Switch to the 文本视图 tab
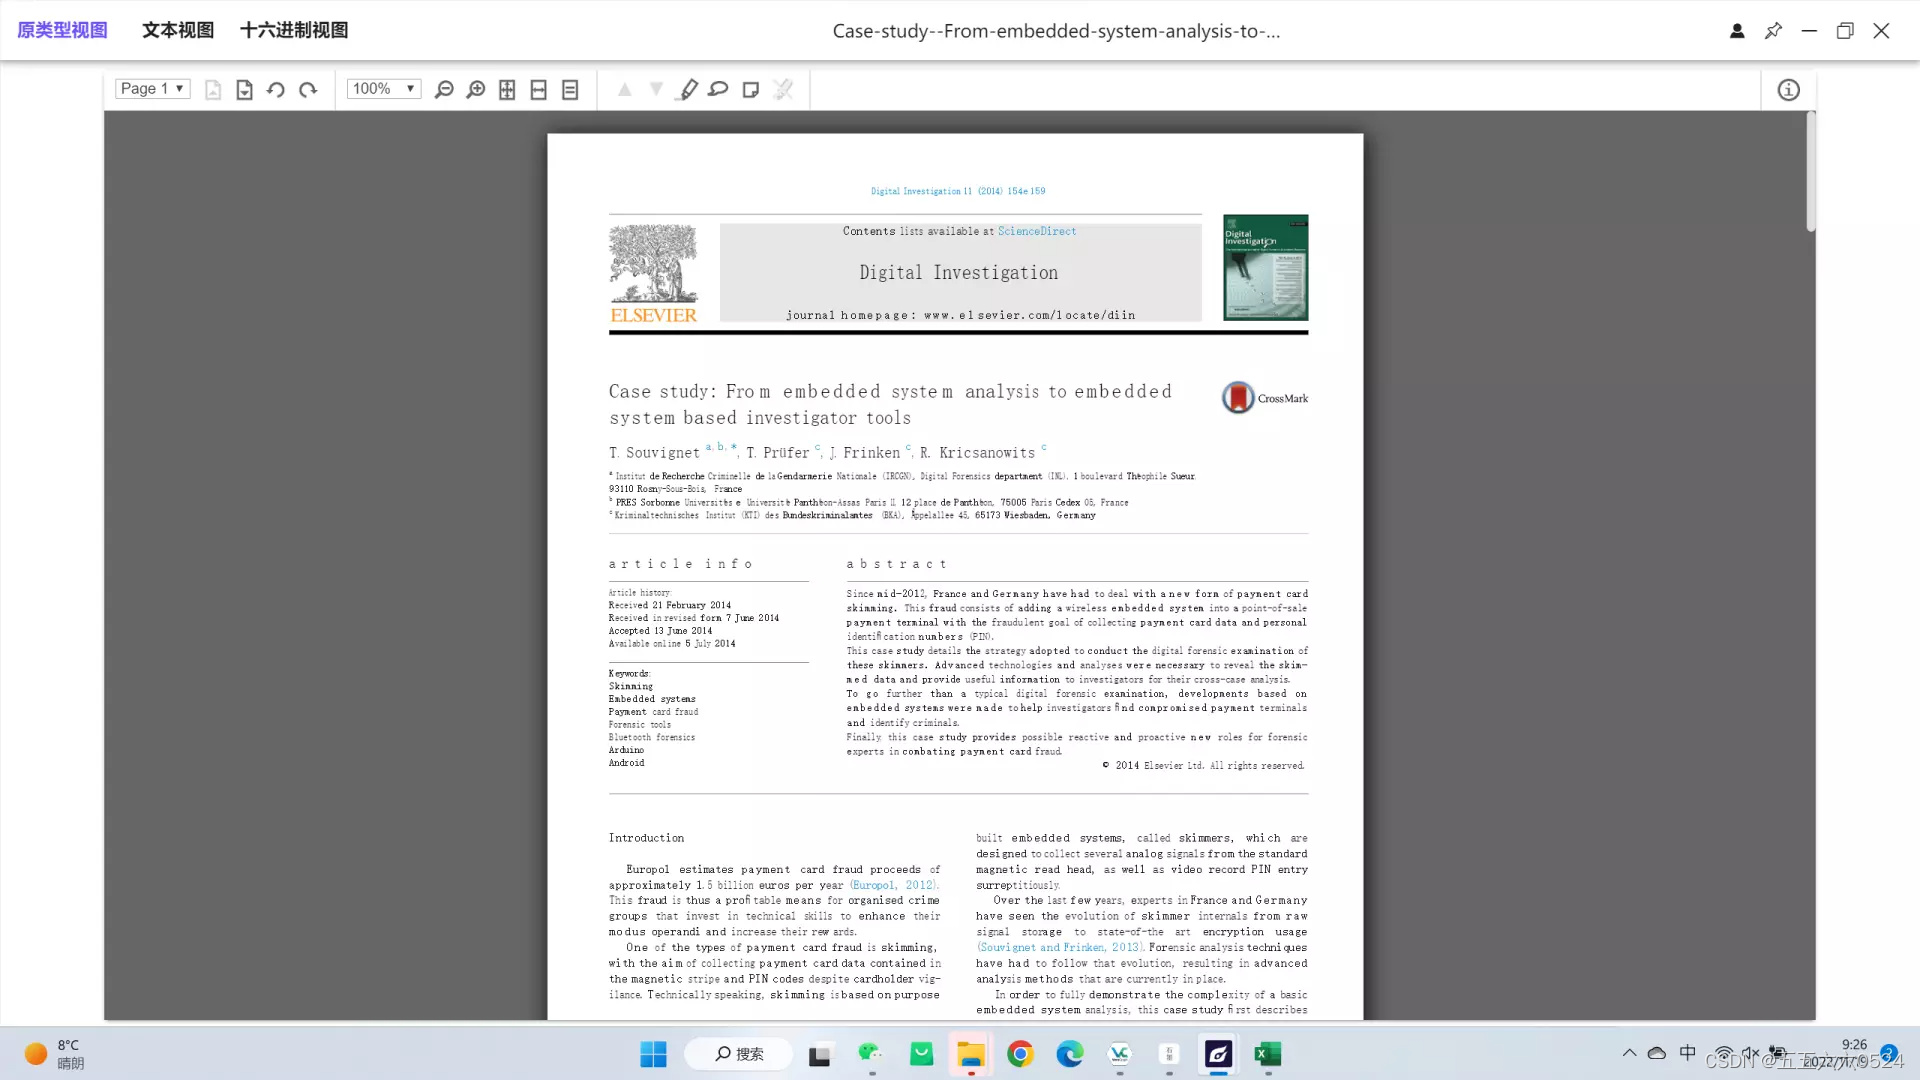Screen dimensions: 1920x1080 (x=178, y=30)
